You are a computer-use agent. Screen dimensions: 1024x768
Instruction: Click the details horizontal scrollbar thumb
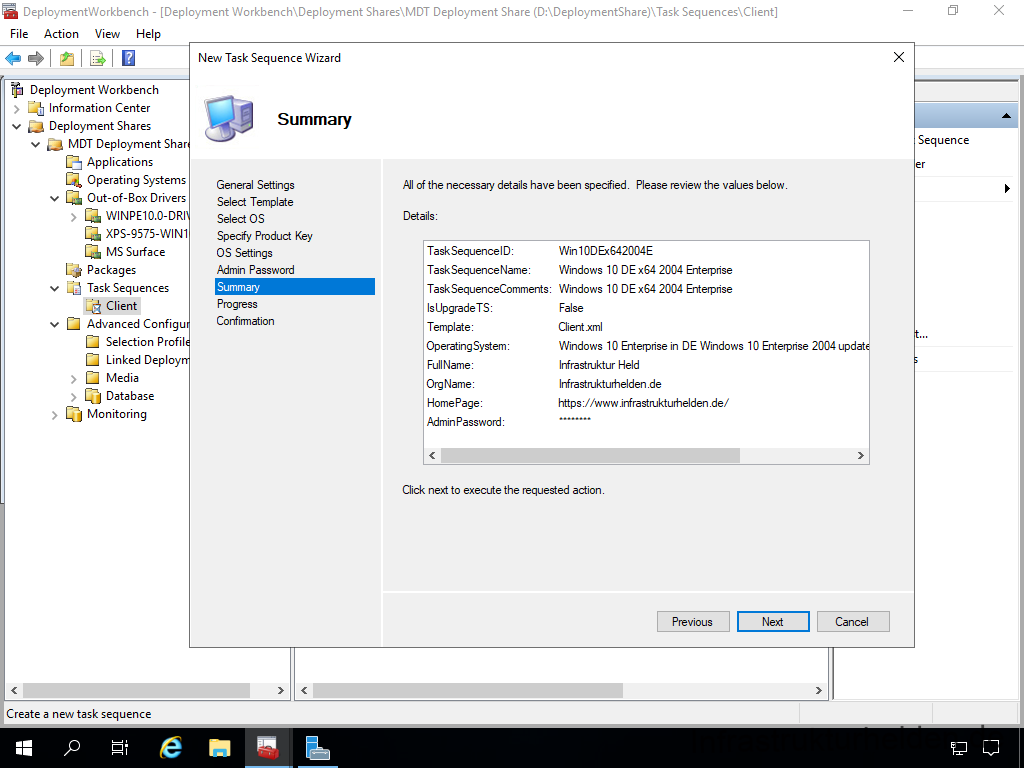coord(590,456)
